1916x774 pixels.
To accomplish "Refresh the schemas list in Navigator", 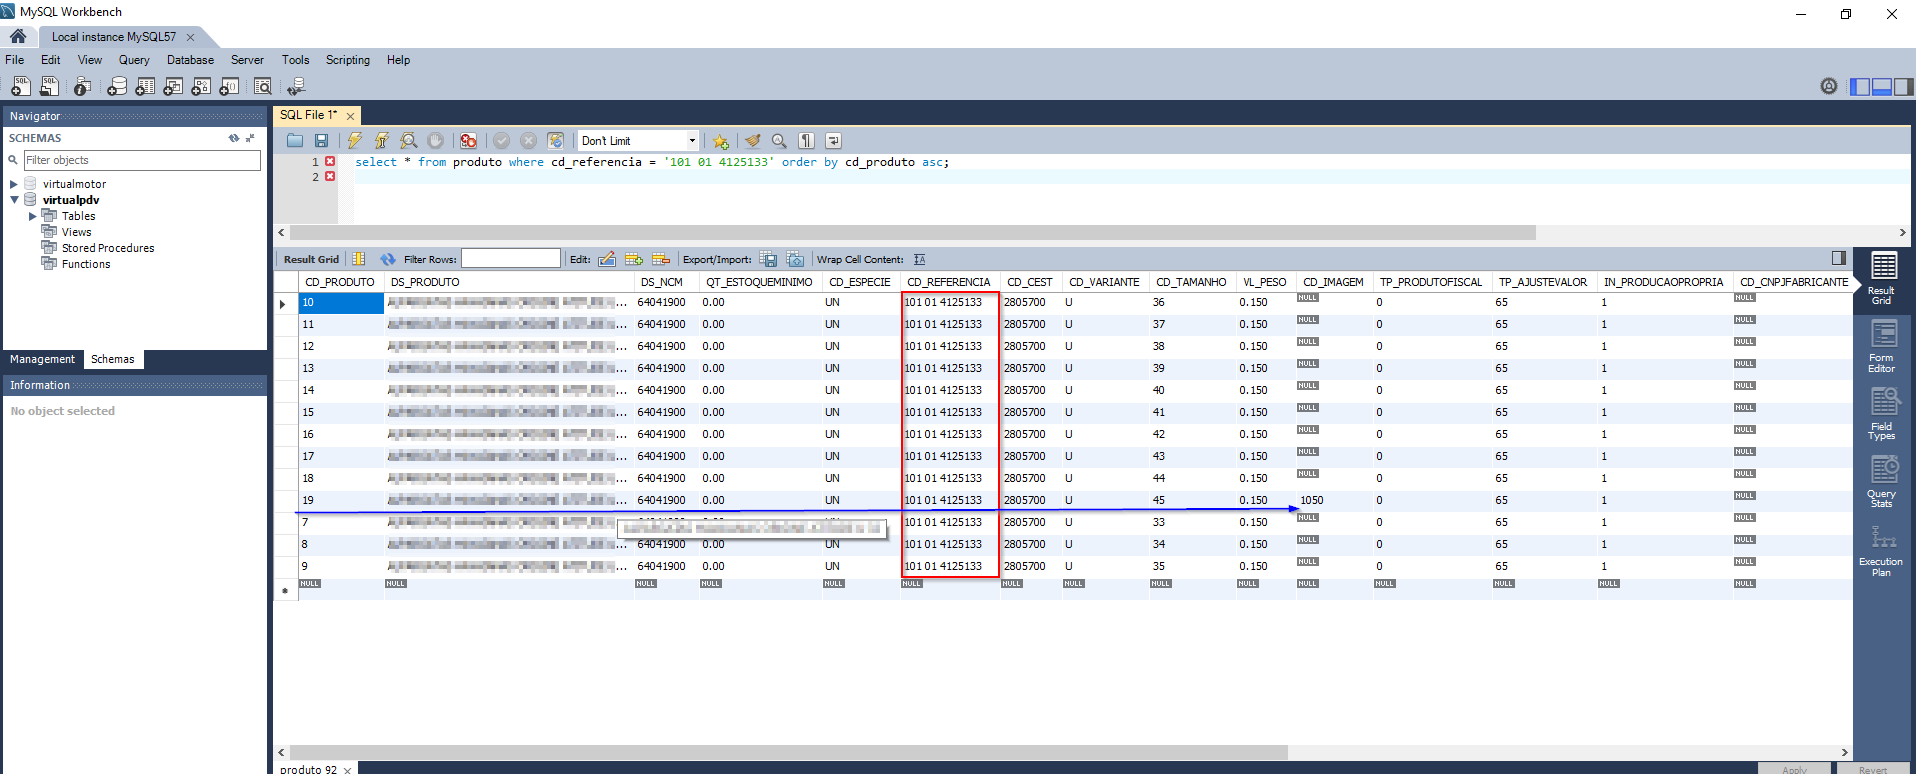I will click(233, 138).
